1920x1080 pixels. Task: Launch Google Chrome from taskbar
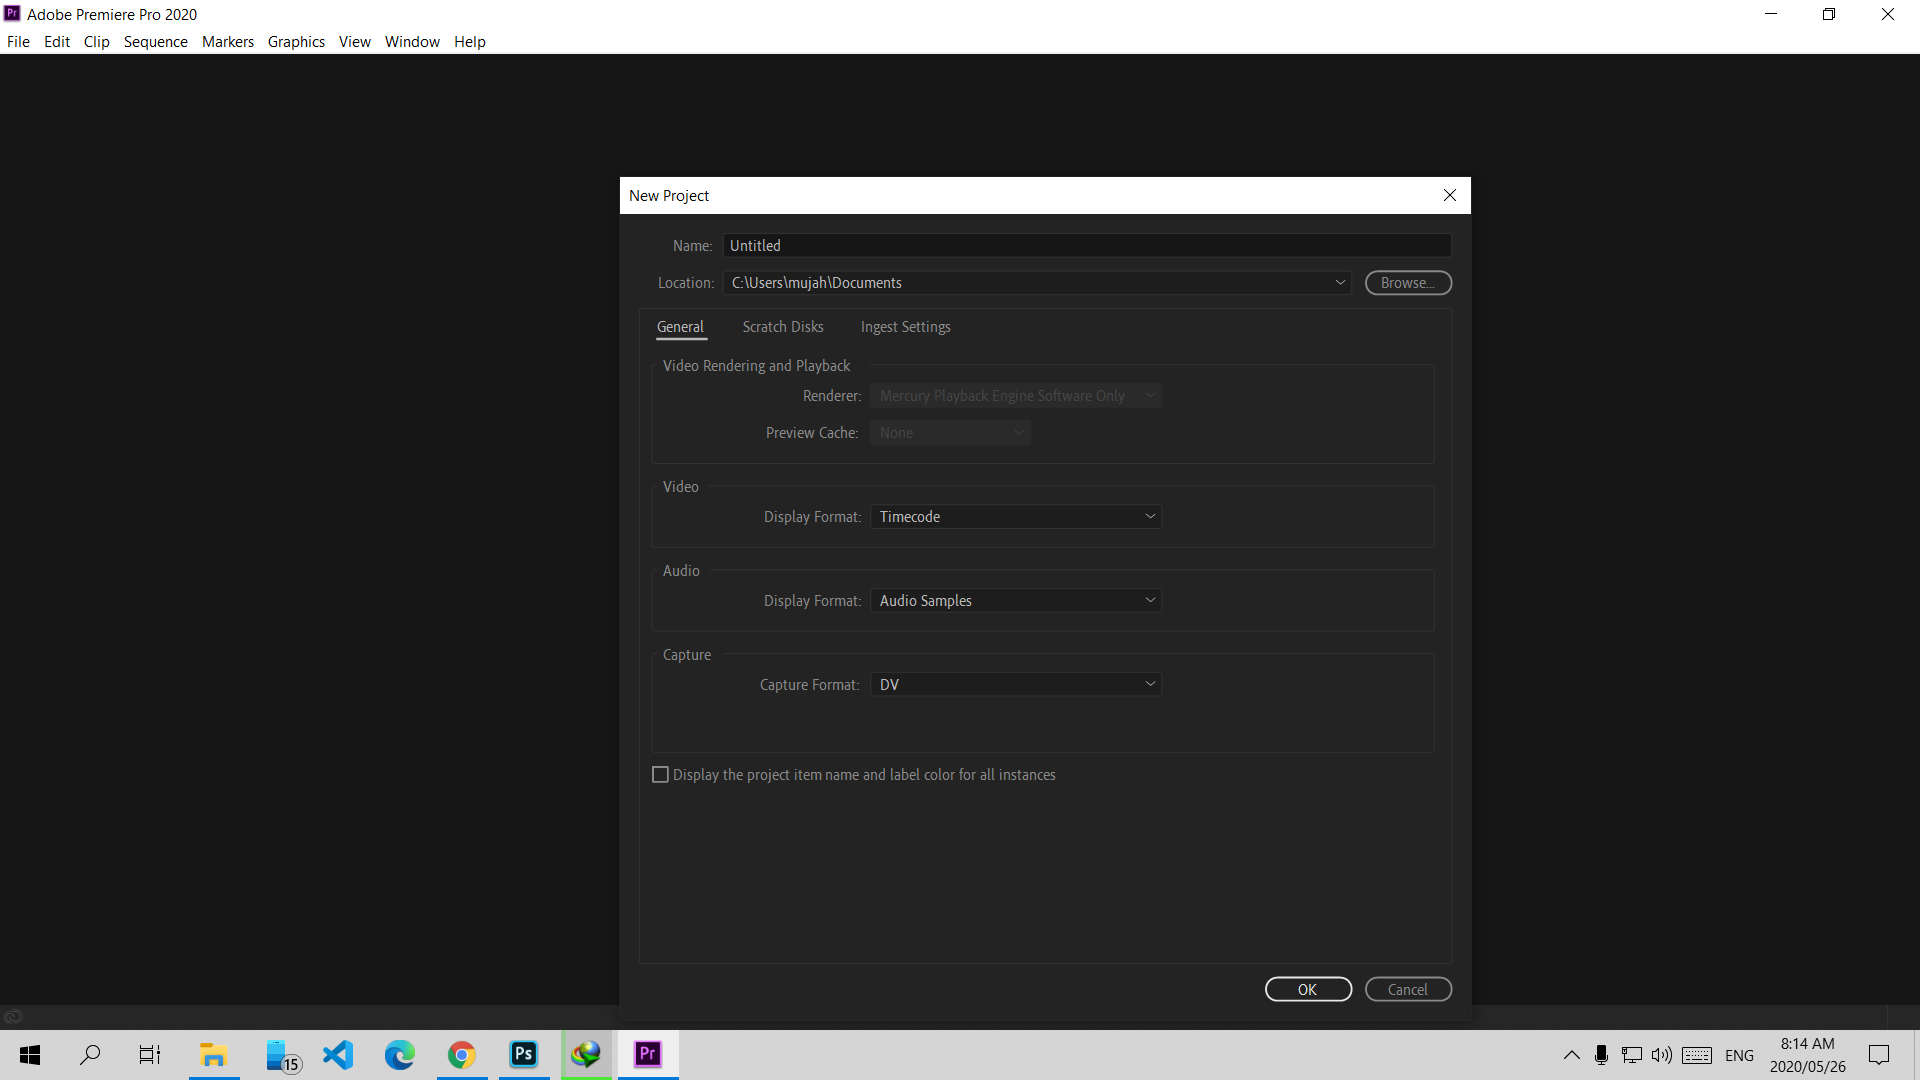click(461, 1054)
